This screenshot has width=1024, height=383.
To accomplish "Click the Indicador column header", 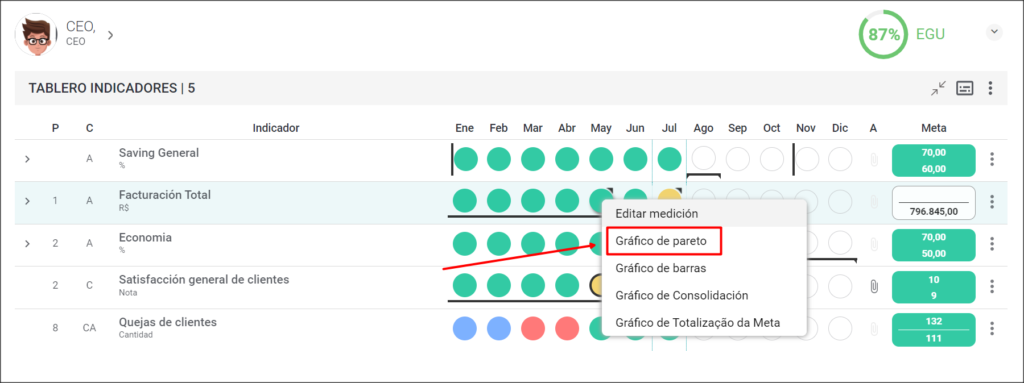I will [276, 128].
